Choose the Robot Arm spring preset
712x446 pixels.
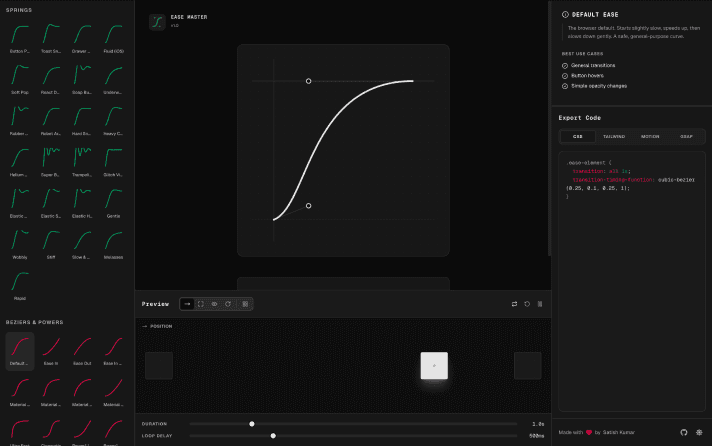point(51,121)
